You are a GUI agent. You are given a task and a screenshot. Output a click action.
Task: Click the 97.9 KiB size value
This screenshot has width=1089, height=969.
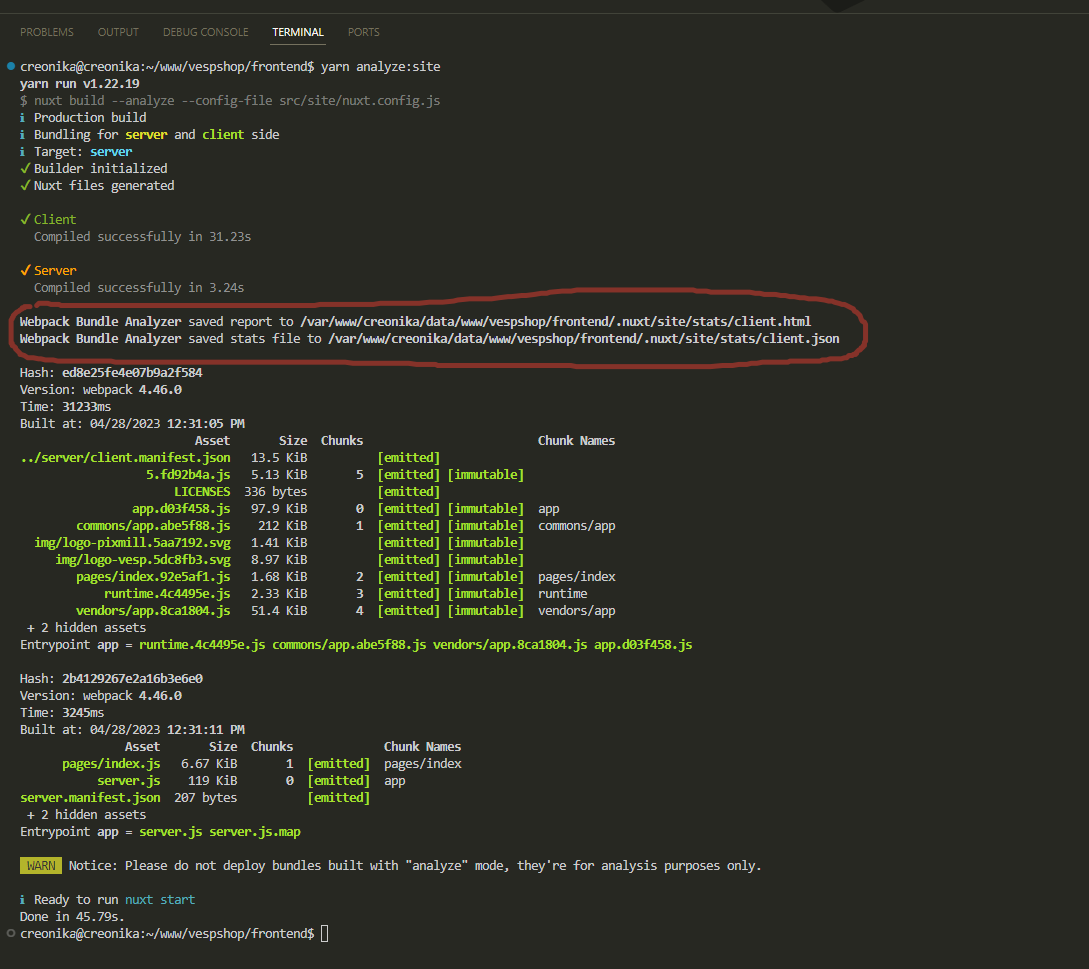(x=279, y=509)
